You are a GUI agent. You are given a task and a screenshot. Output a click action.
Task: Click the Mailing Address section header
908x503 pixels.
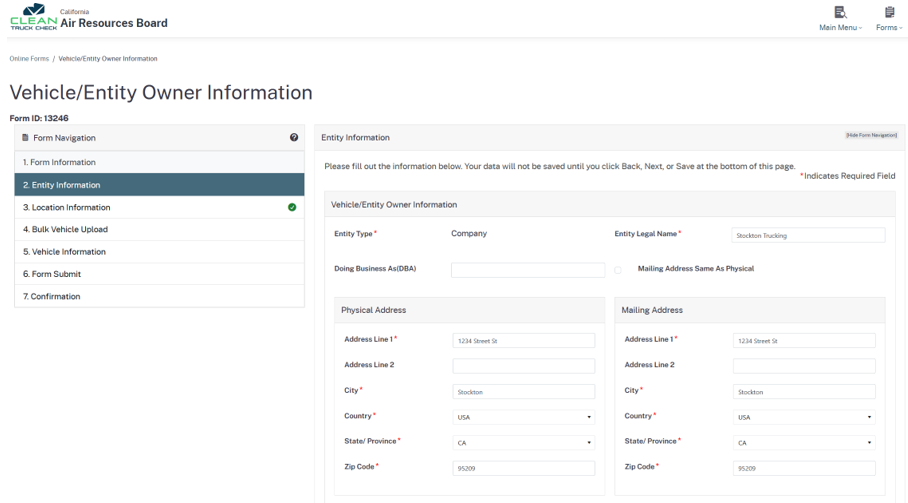click(x=750, y=310)
